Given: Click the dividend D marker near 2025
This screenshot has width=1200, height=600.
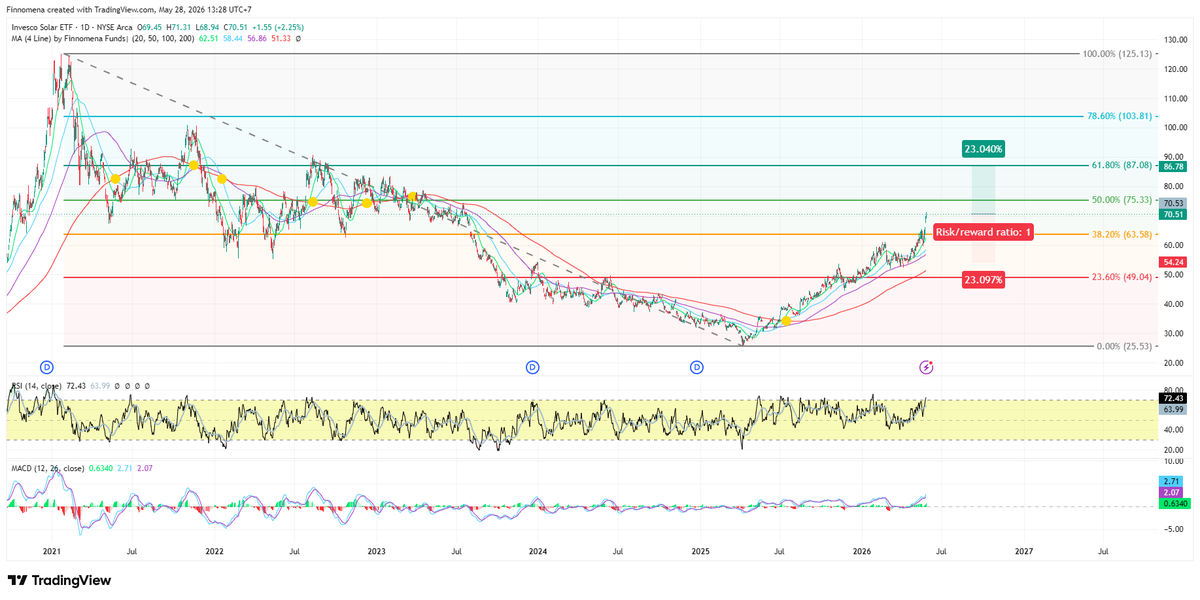Looking at the screenshot, I should 696,368.
